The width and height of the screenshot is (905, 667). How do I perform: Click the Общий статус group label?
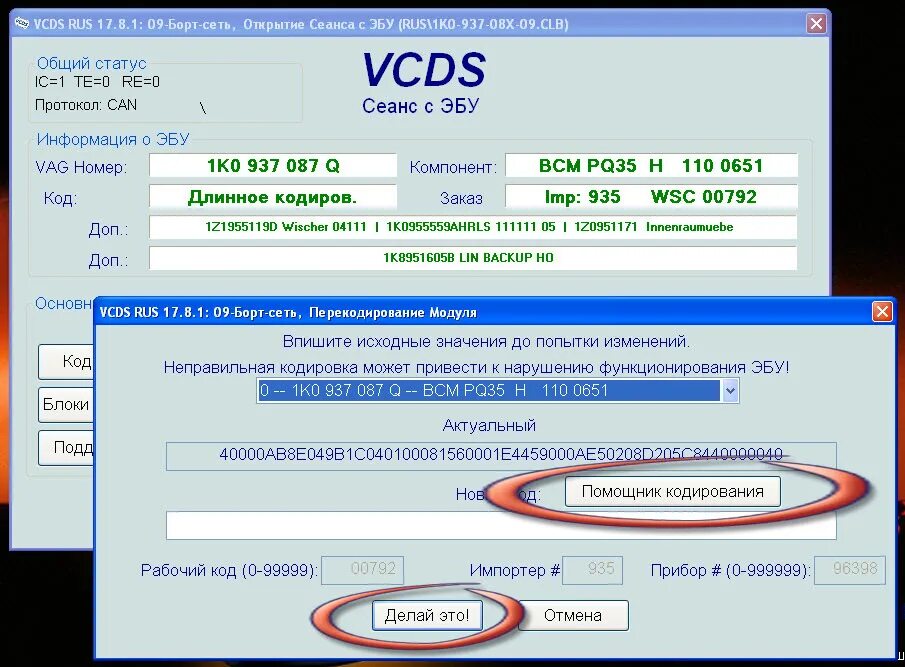pyautogui.click(x=91, y=63)
